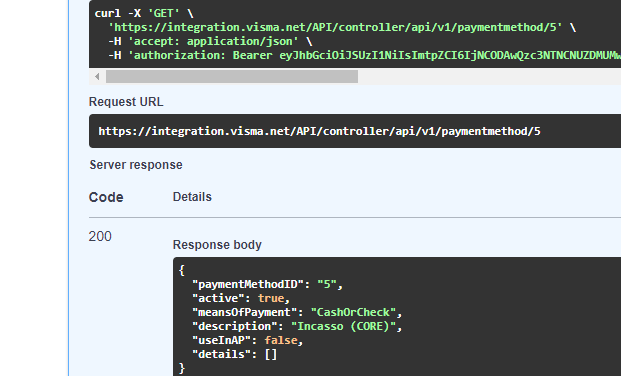This screenshot has width=621, height=376.
Task: Click the authorization Bearer token line
Action: tap(364, 55)
